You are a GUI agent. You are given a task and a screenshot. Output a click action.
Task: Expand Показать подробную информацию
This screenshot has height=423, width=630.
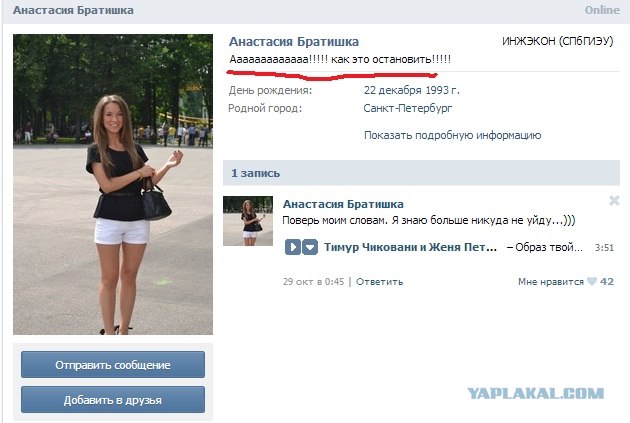coord(452,135)
